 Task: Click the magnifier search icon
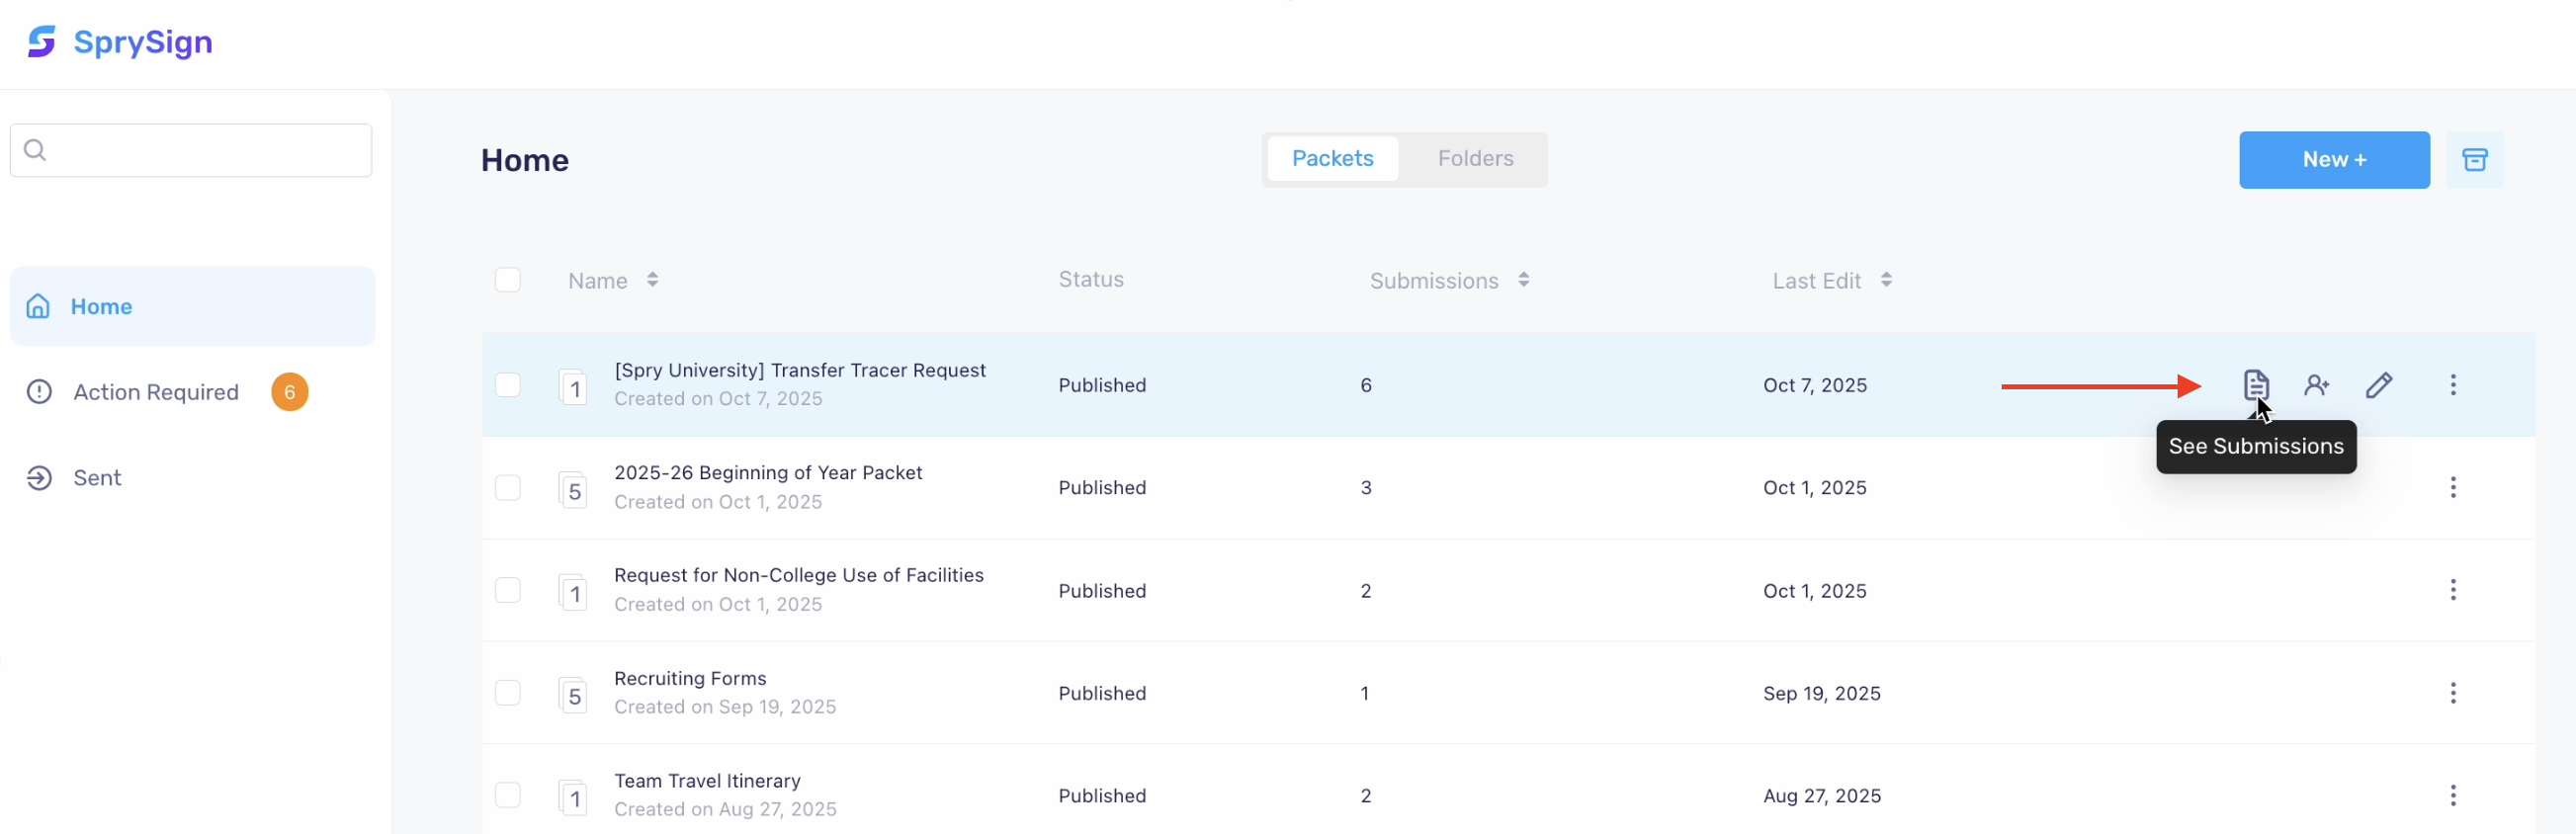(35, 150)
